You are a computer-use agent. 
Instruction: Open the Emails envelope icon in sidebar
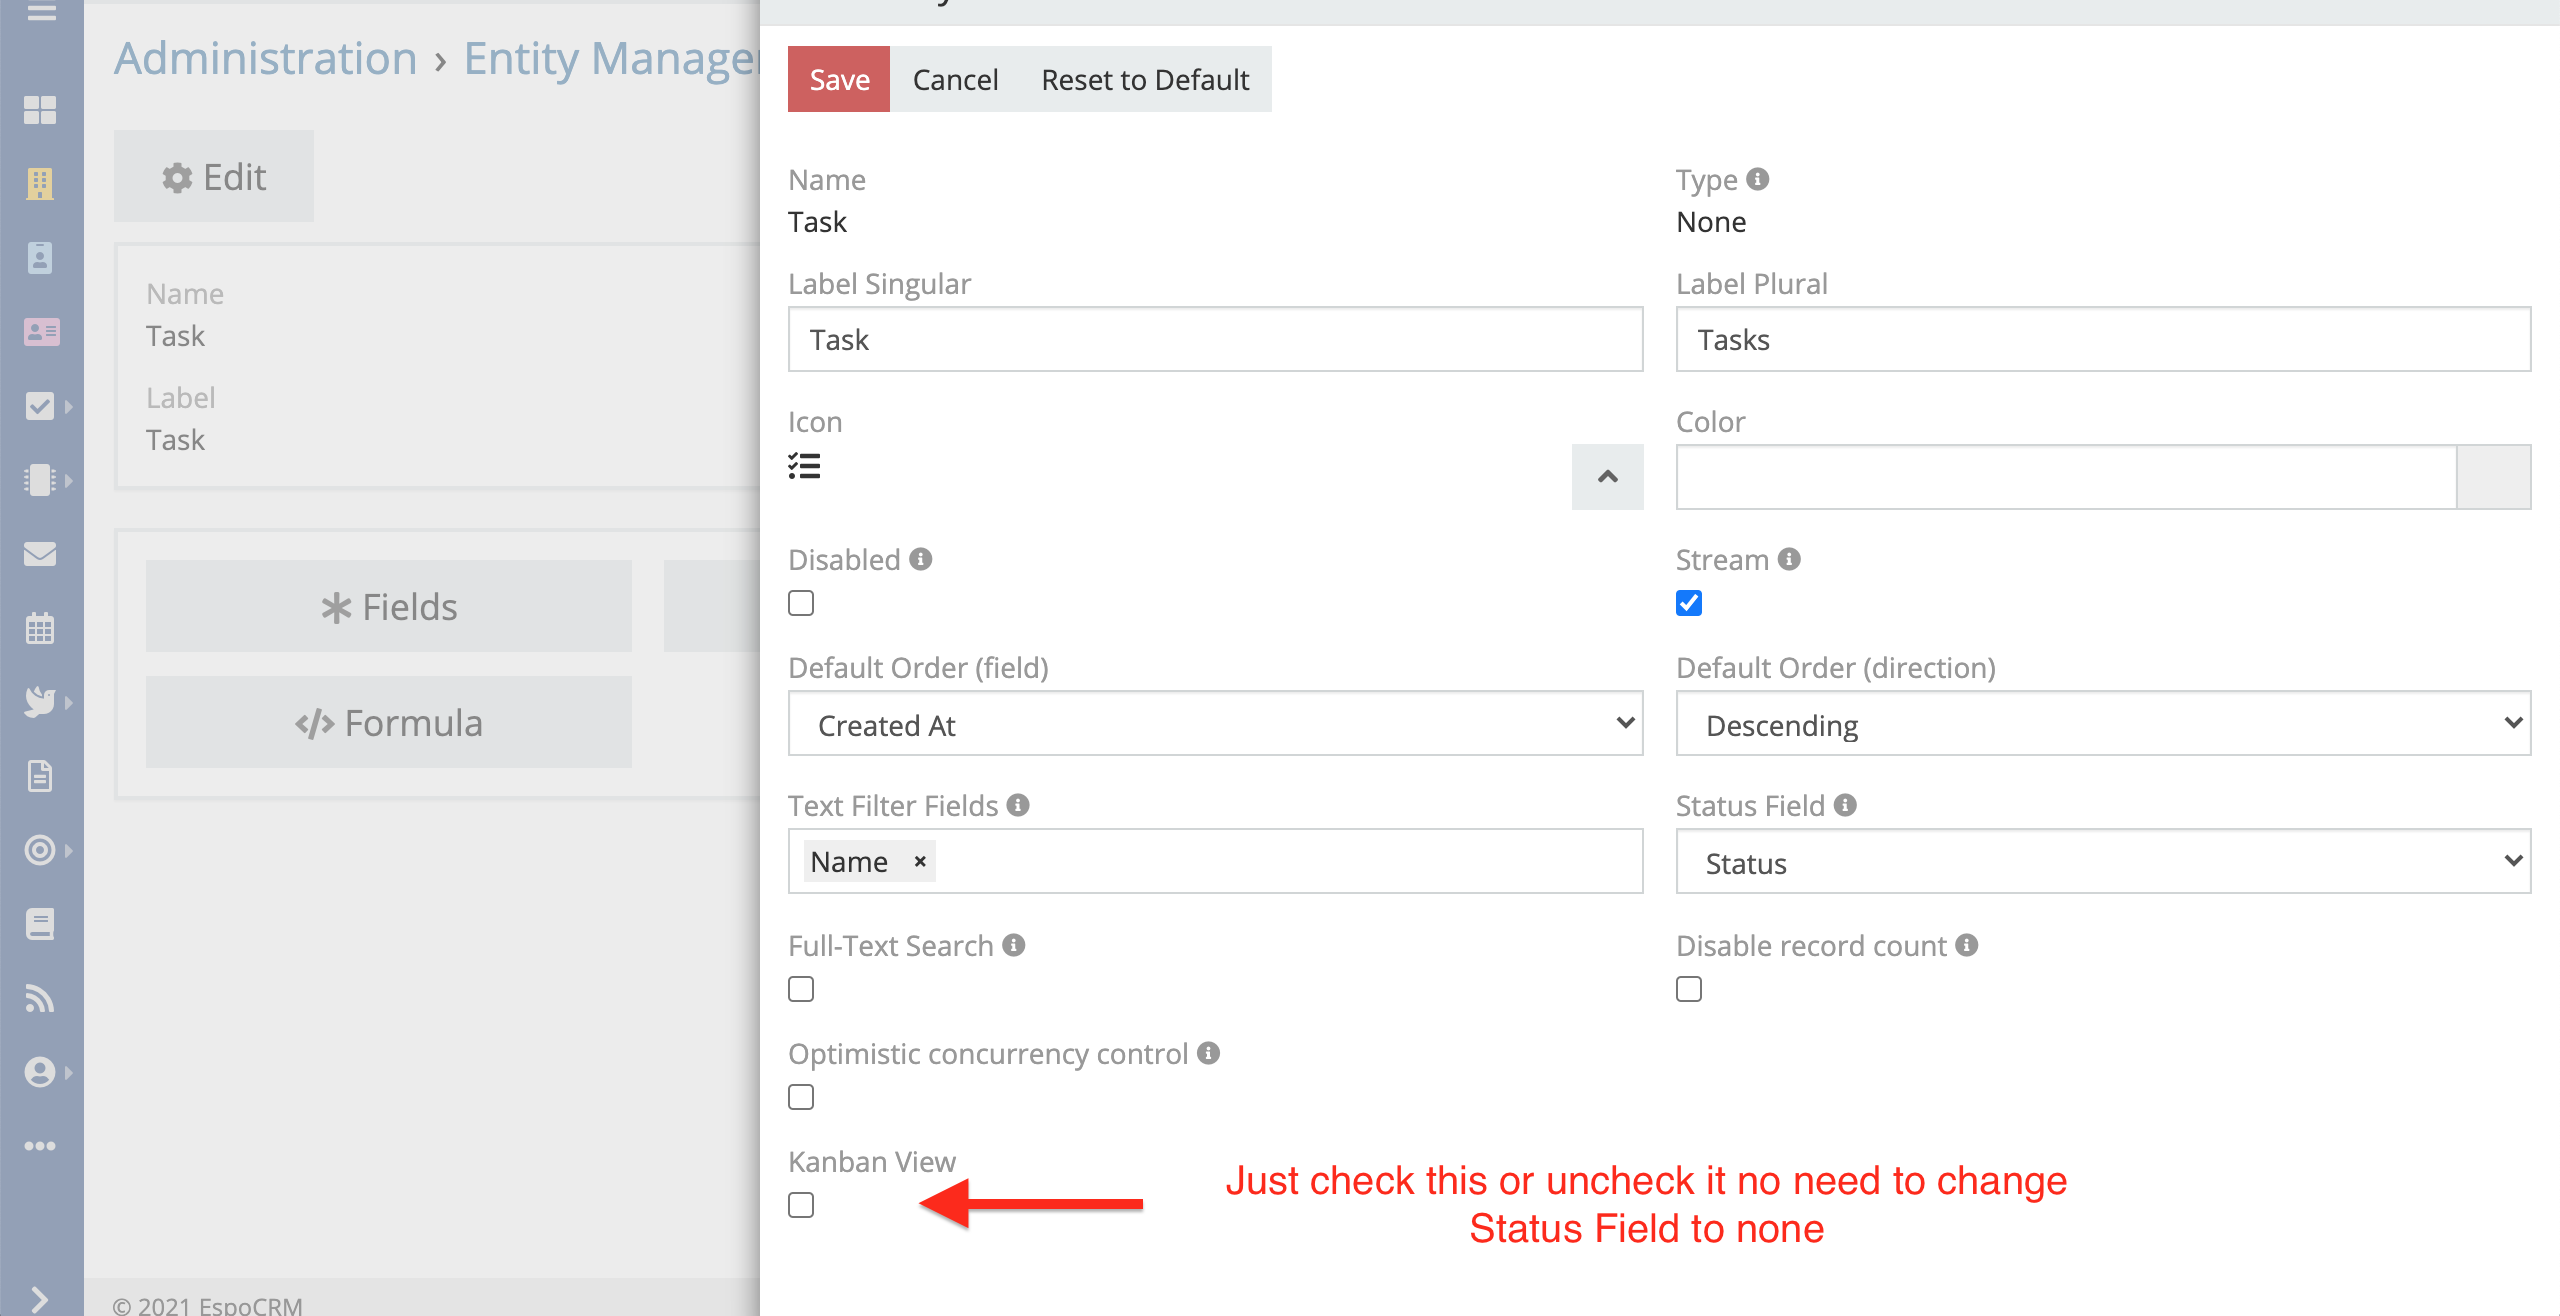coord(40,554)
